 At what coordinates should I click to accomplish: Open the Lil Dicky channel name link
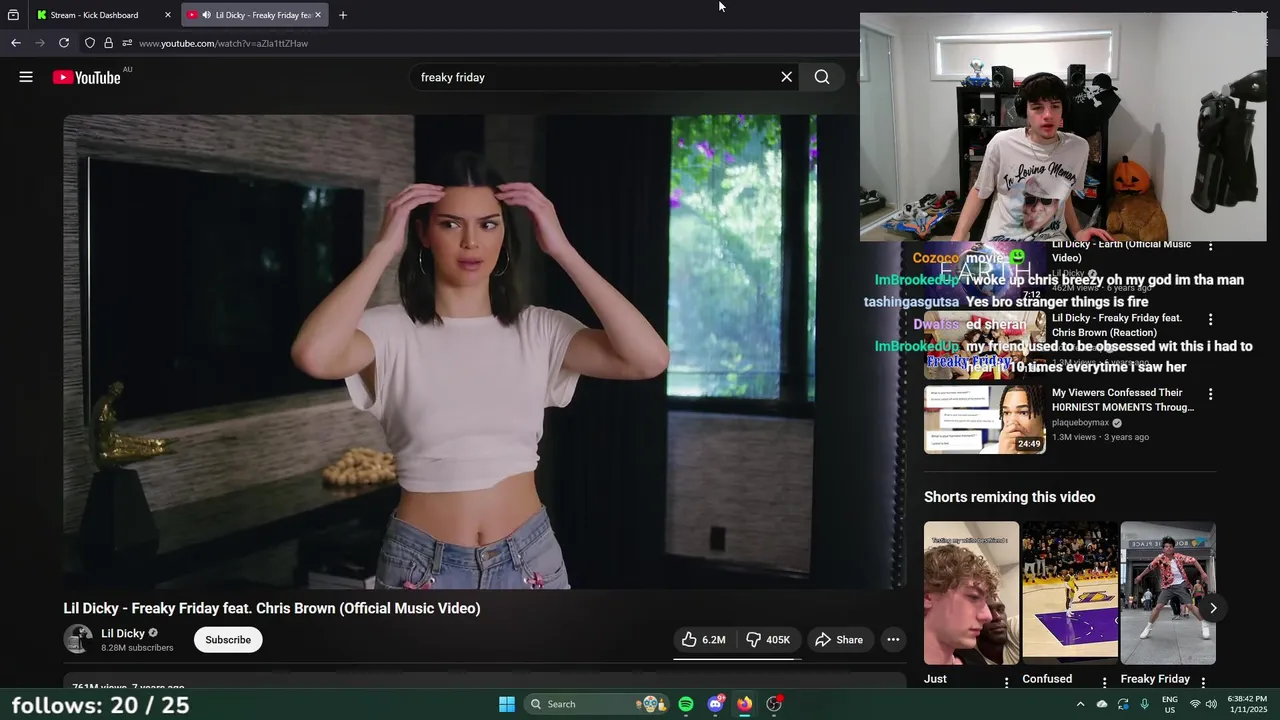[123, 633]
